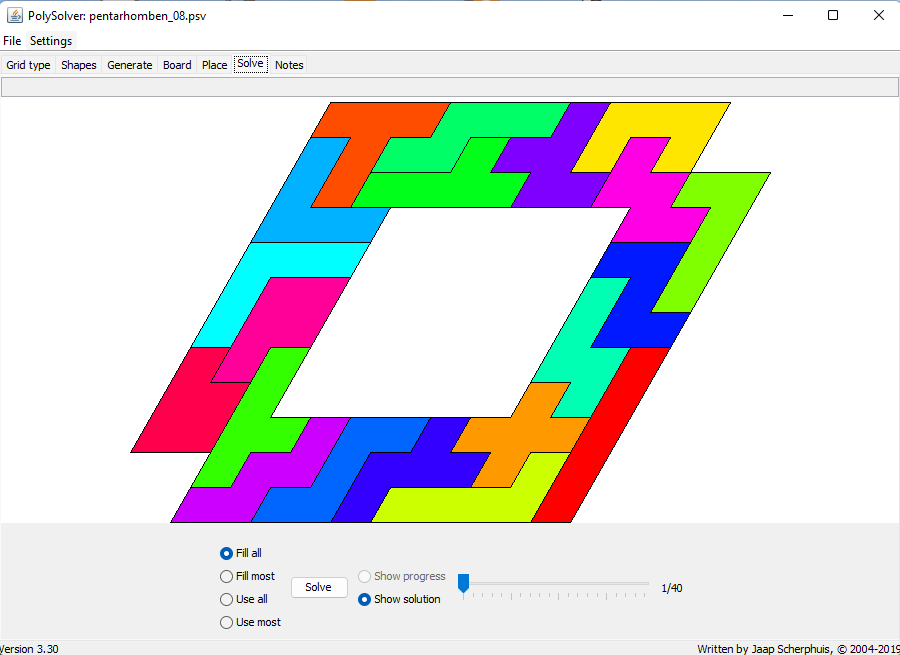900x655 pixels.
Task: Switch to the Grid type tab
Action: click(28, 65)
